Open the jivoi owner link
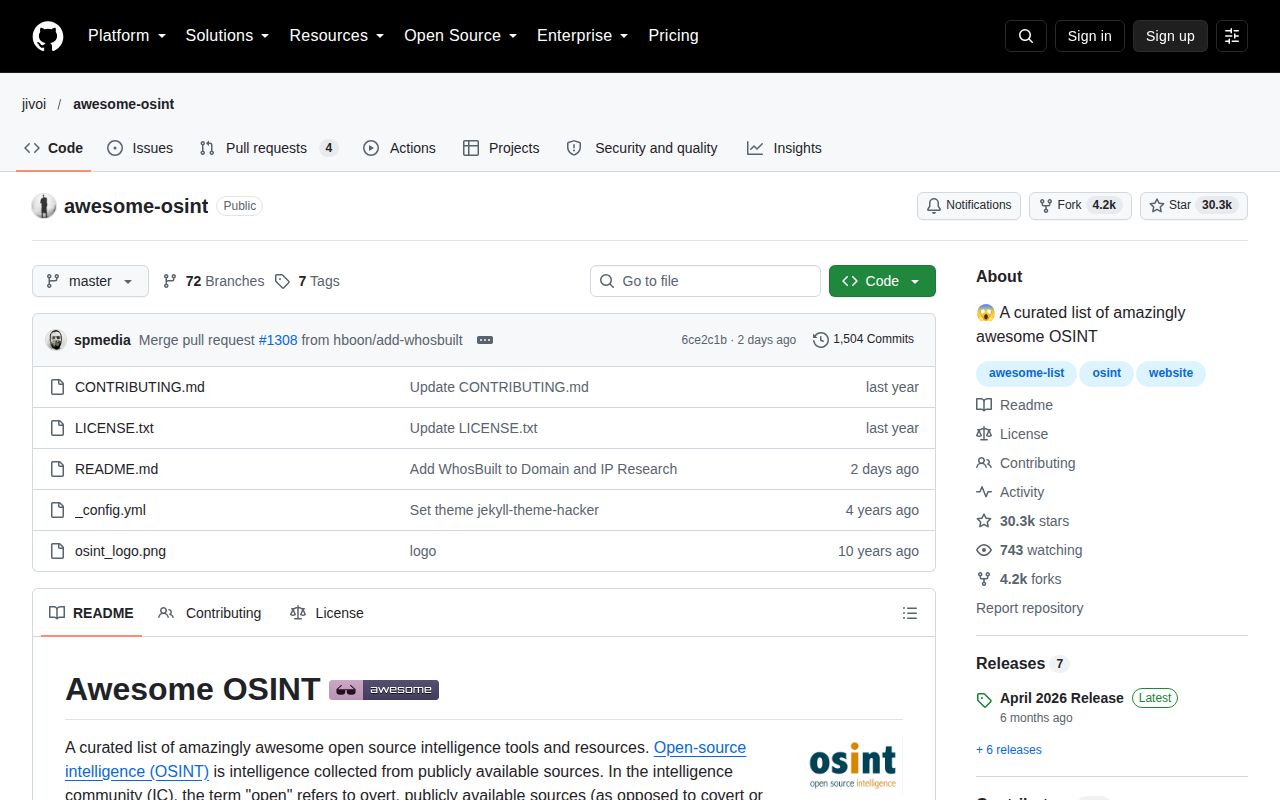1280x800 pixels. [x=34, y=104]
